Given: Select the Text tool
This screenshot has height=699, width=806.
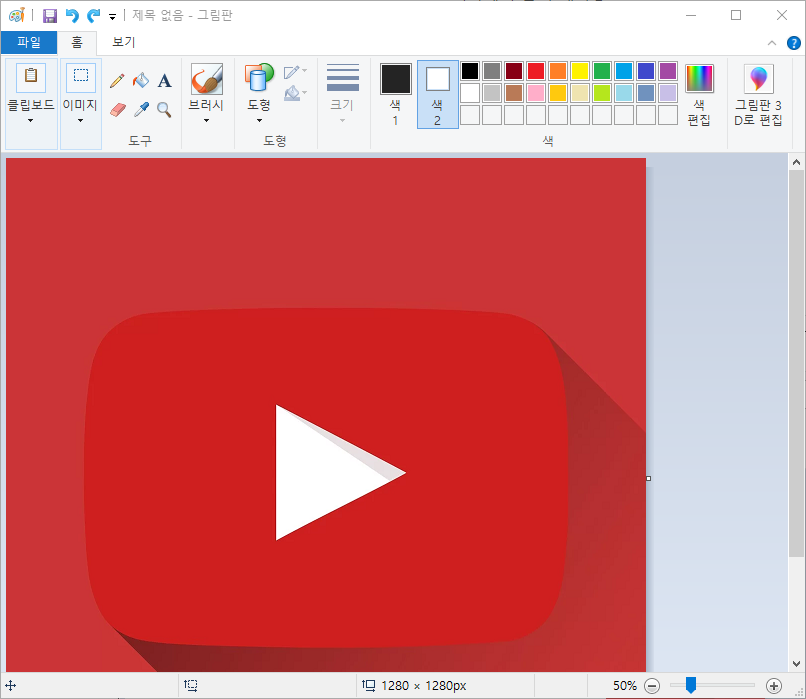Looking at the screenshot, I should [x=164, y=81].
